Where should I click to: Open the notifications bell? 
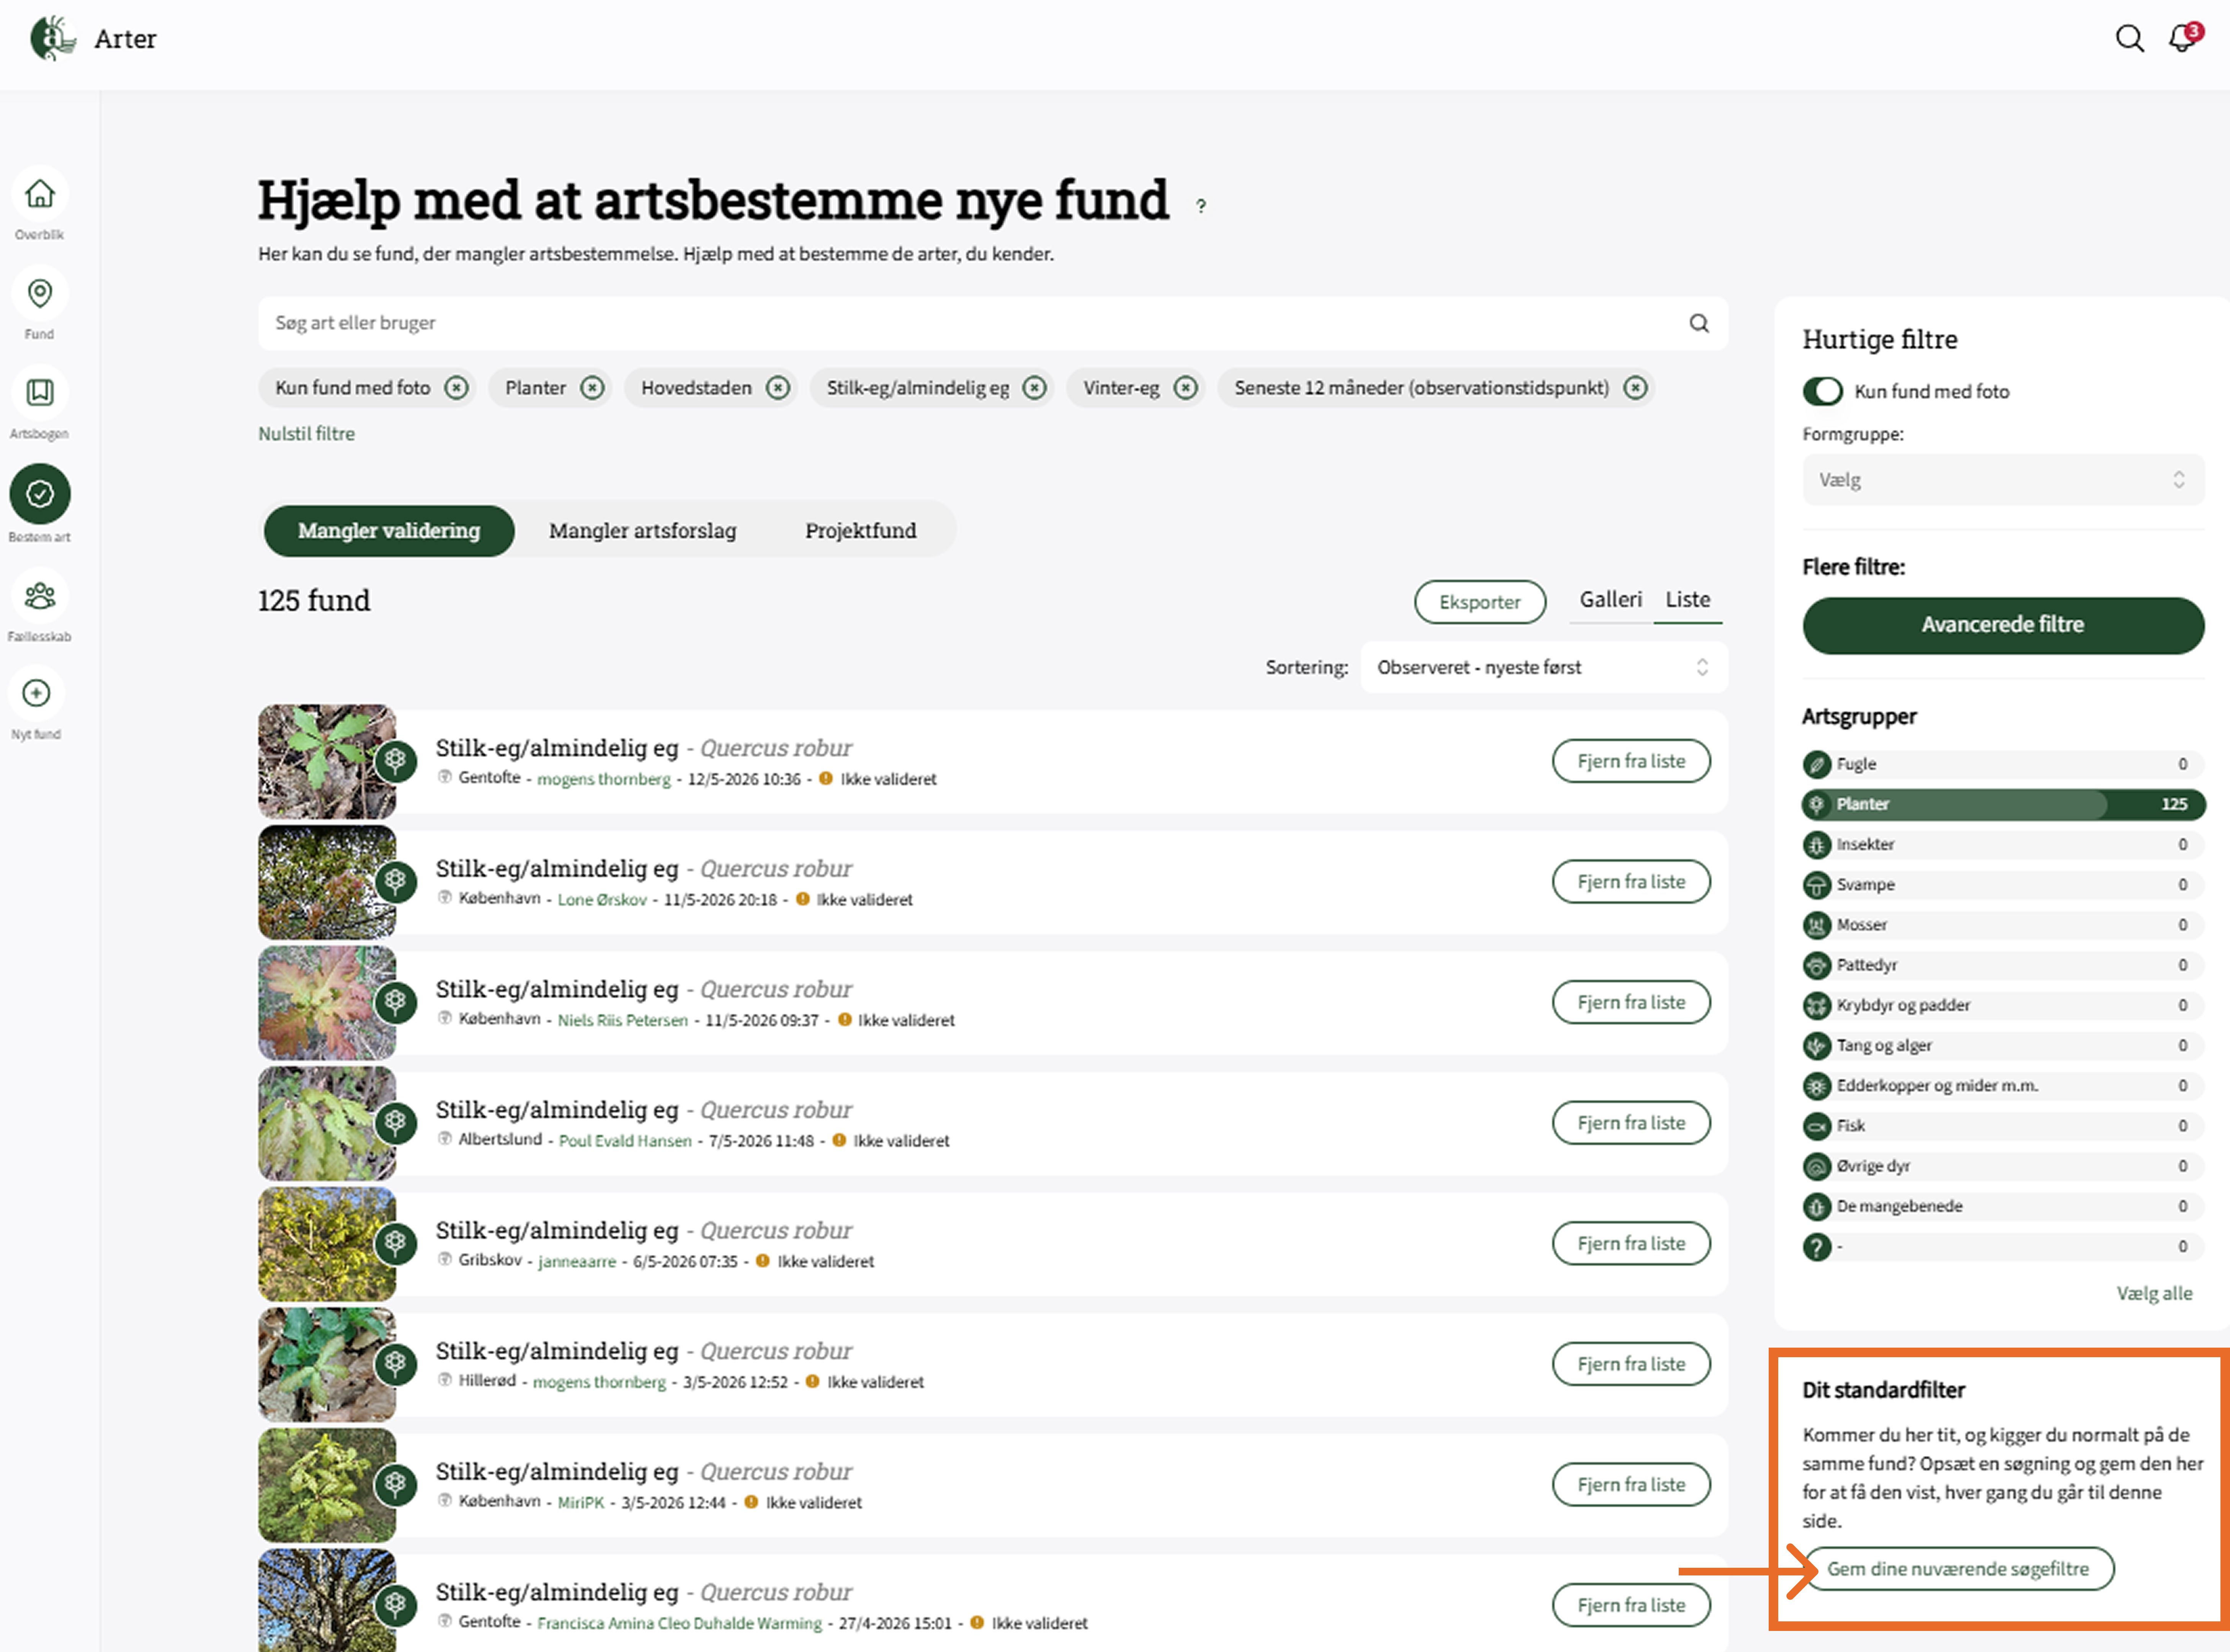click(x=2183, y=38)
